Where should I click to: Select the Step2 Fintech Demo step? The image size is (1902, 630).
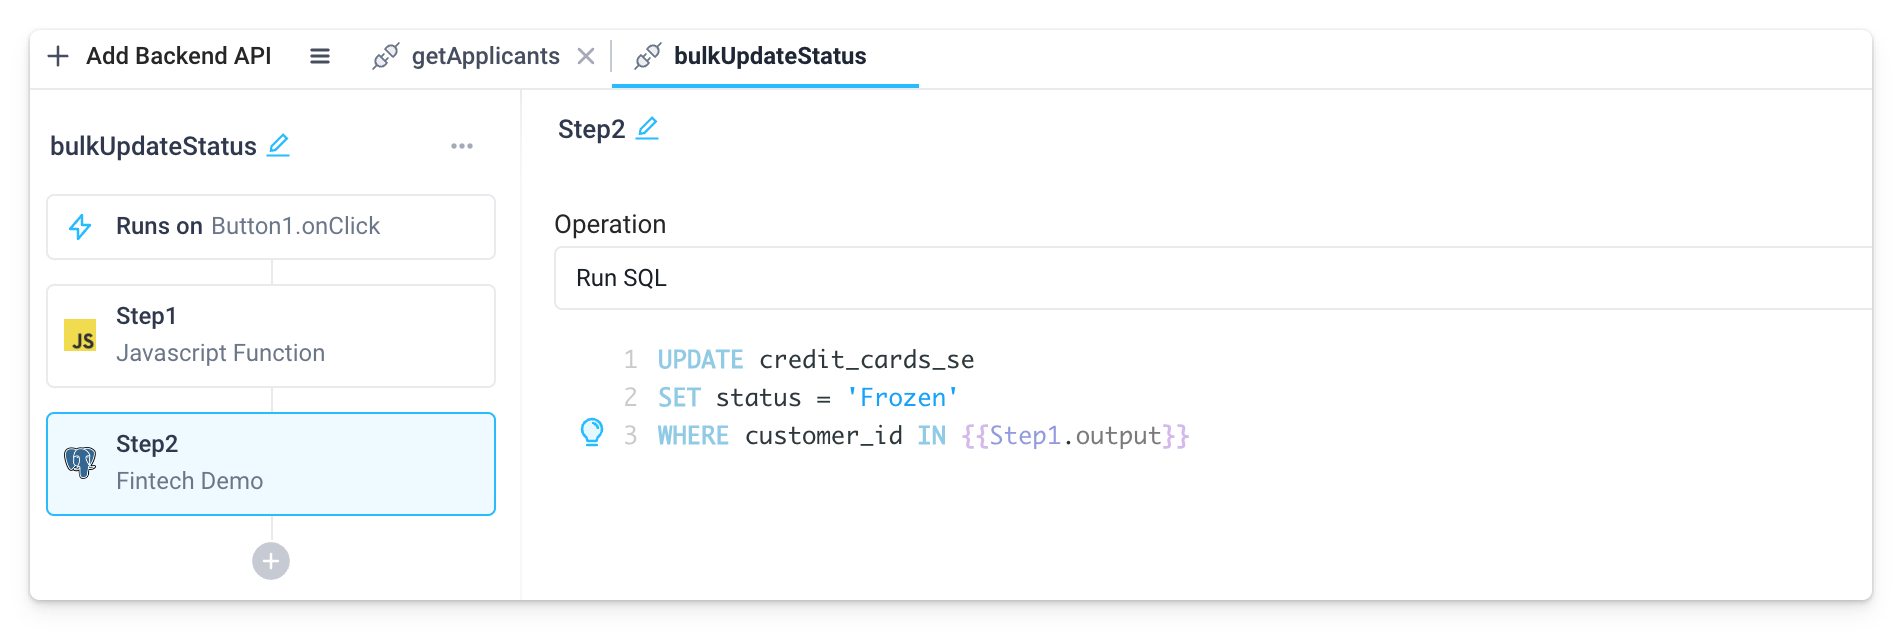(270, 463)
